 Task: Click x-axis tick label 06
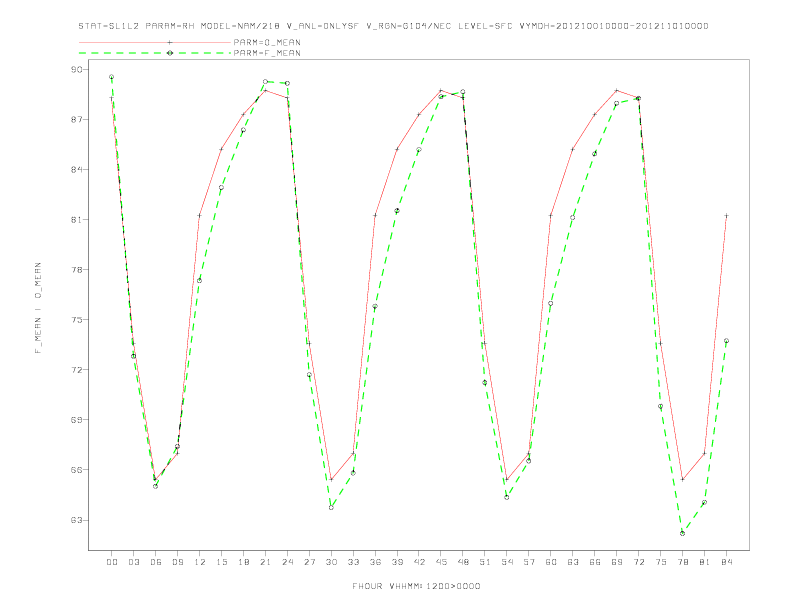click(156, 562)
